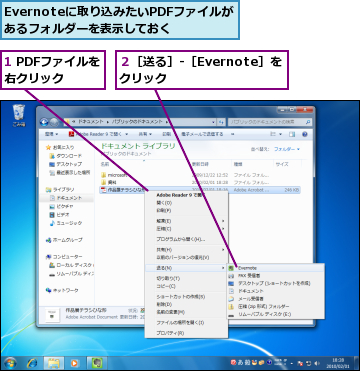This screenshot has height=371, width=360.
Task: Click the Evernote taskbar icon
Action: [x=97, y=362]
